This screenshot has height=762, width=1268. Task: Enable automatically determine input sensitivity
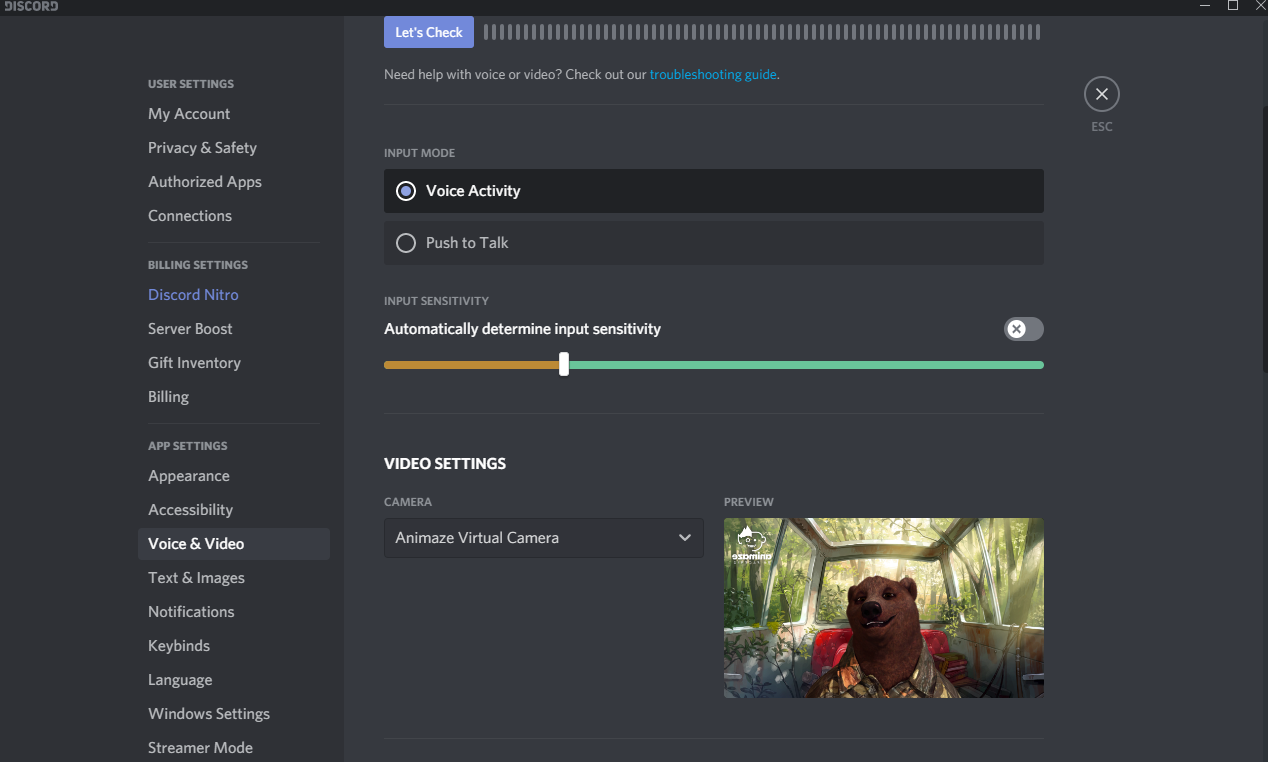click(1023, 329)
